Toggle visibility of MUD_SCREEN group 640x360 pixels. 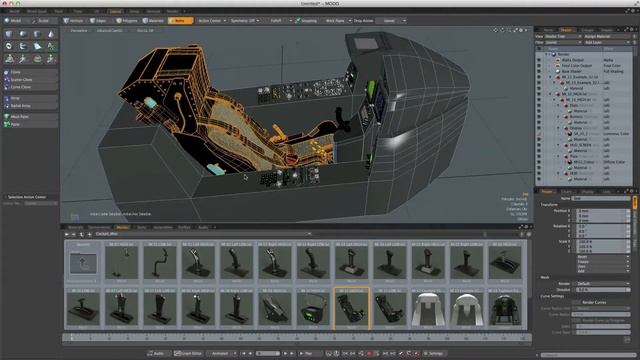[x=538, y=145]
